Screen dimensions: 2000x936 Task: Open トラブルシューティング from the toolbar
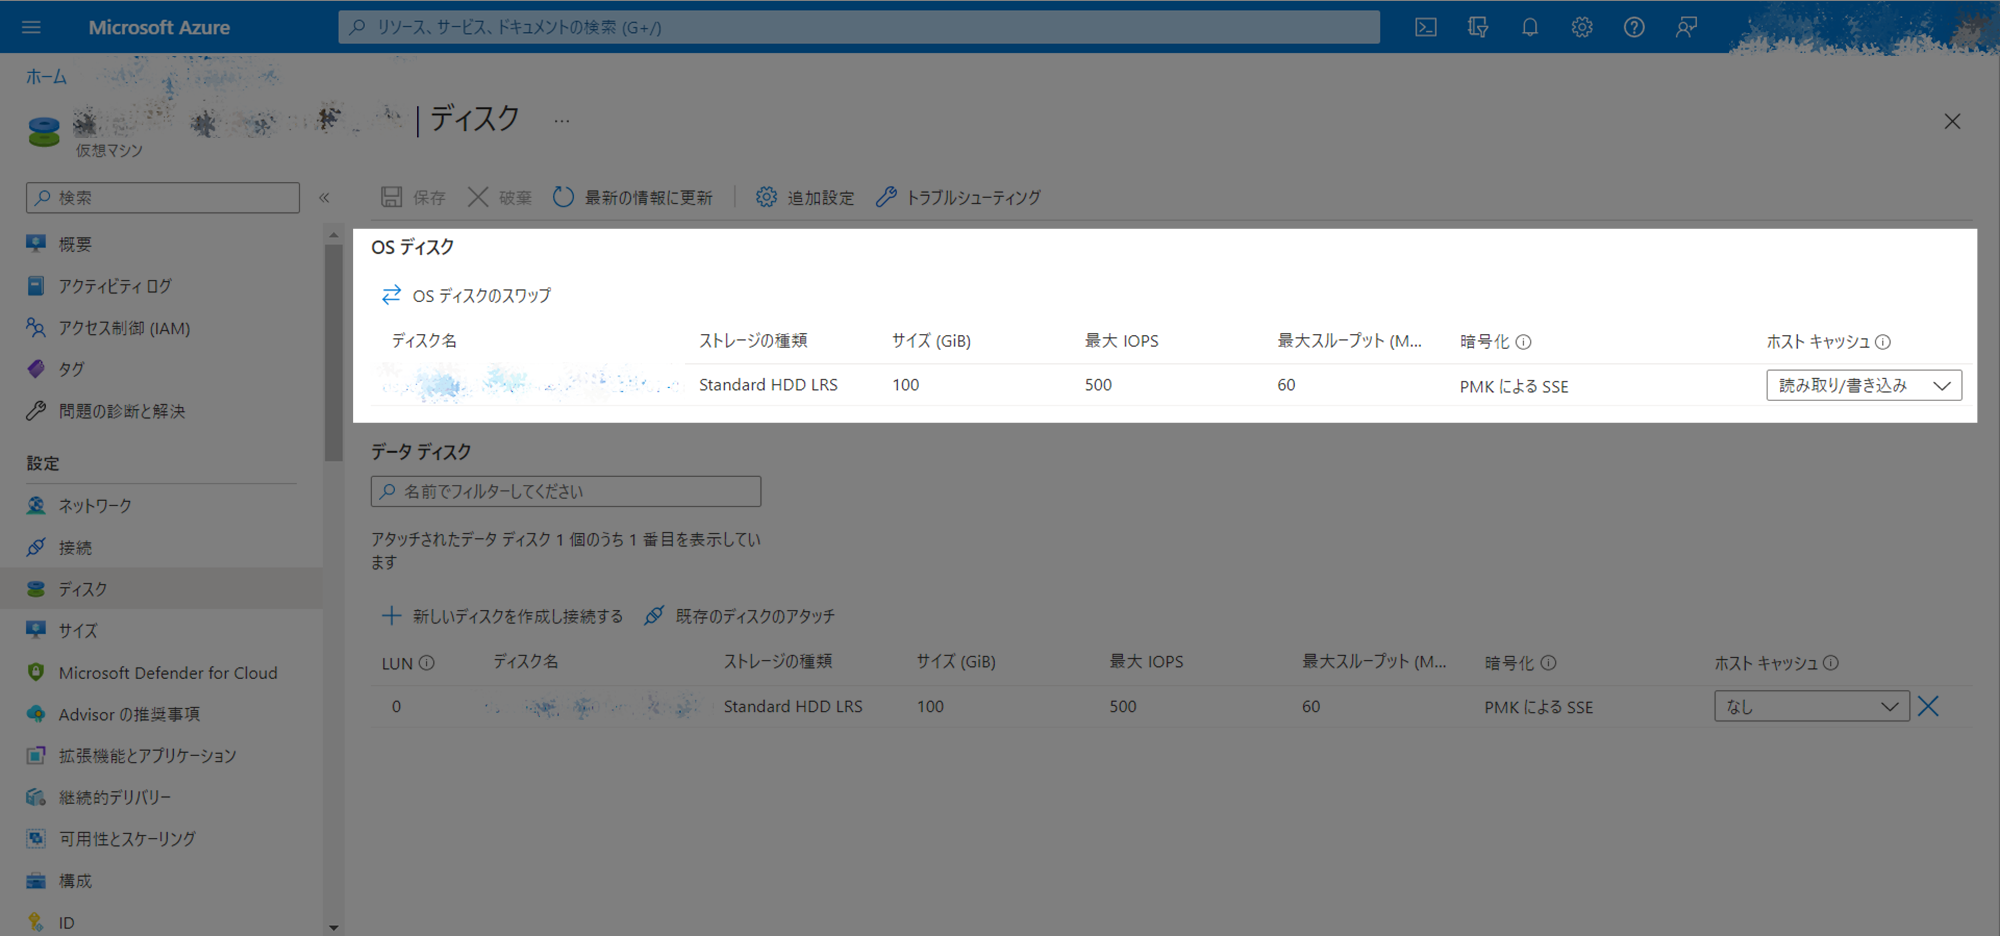[958, 197]
